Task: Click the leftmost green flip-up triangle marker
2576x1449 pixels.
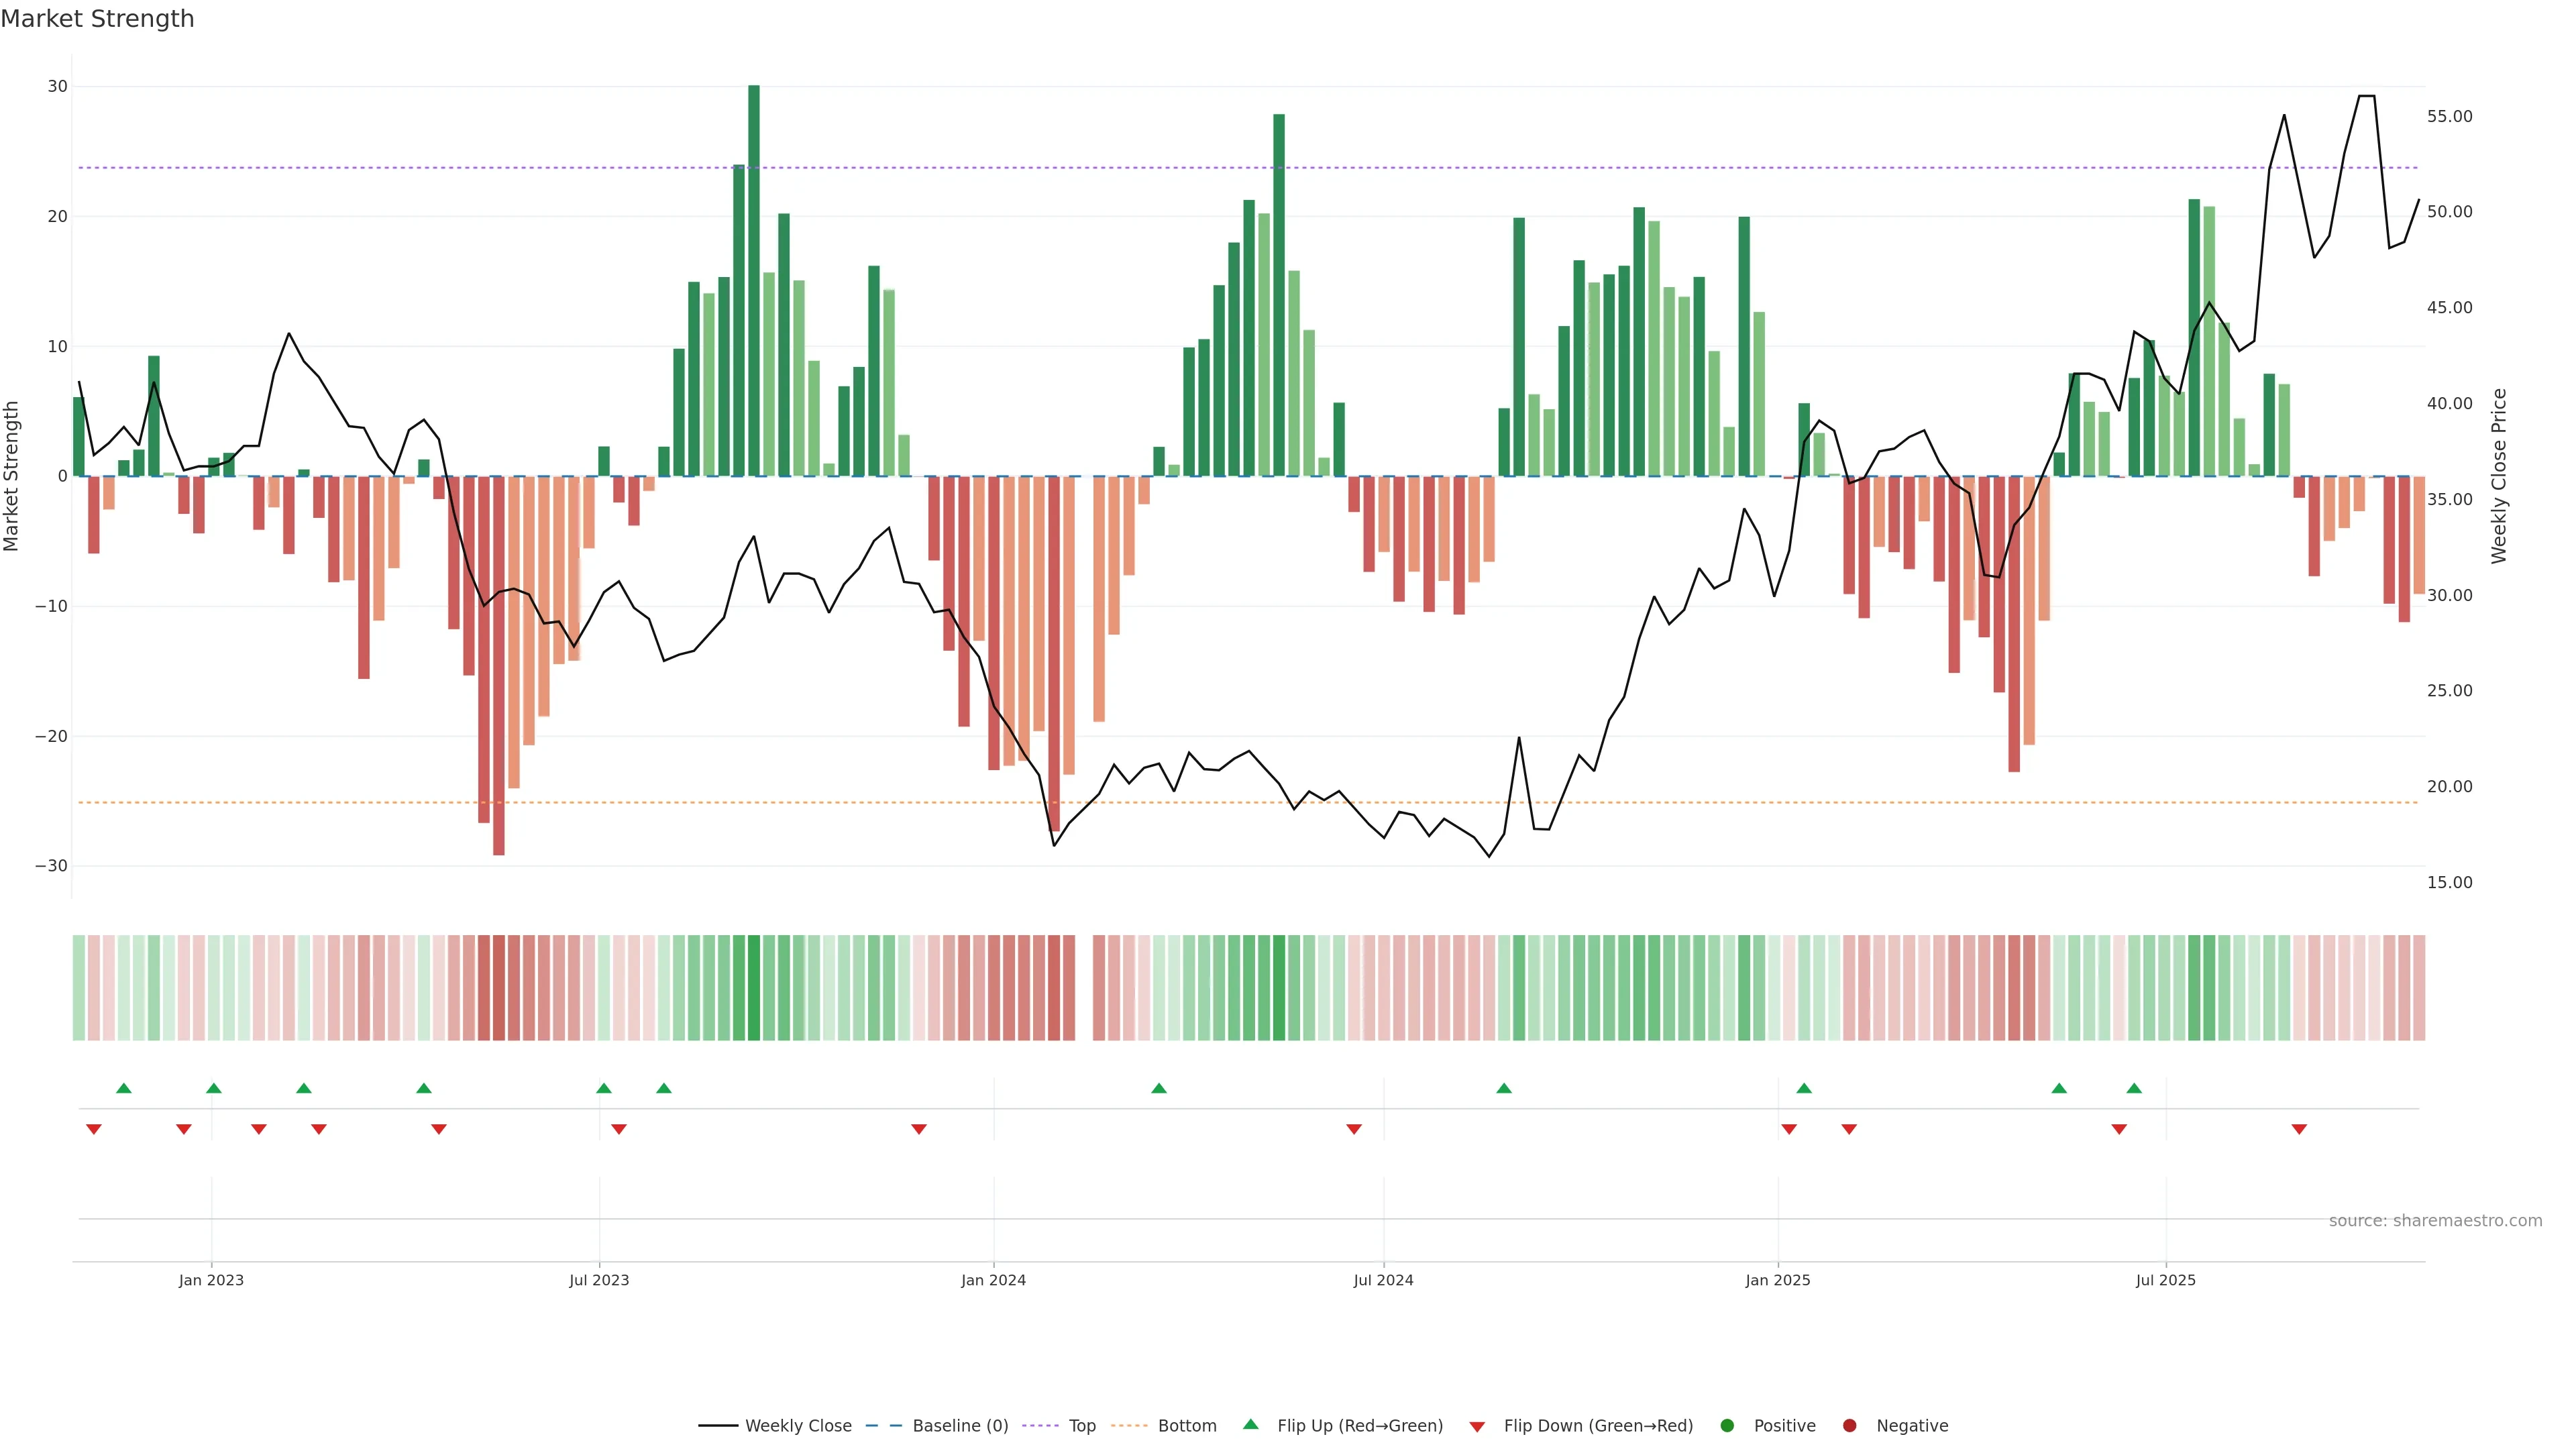Action: coord(124,1088)
